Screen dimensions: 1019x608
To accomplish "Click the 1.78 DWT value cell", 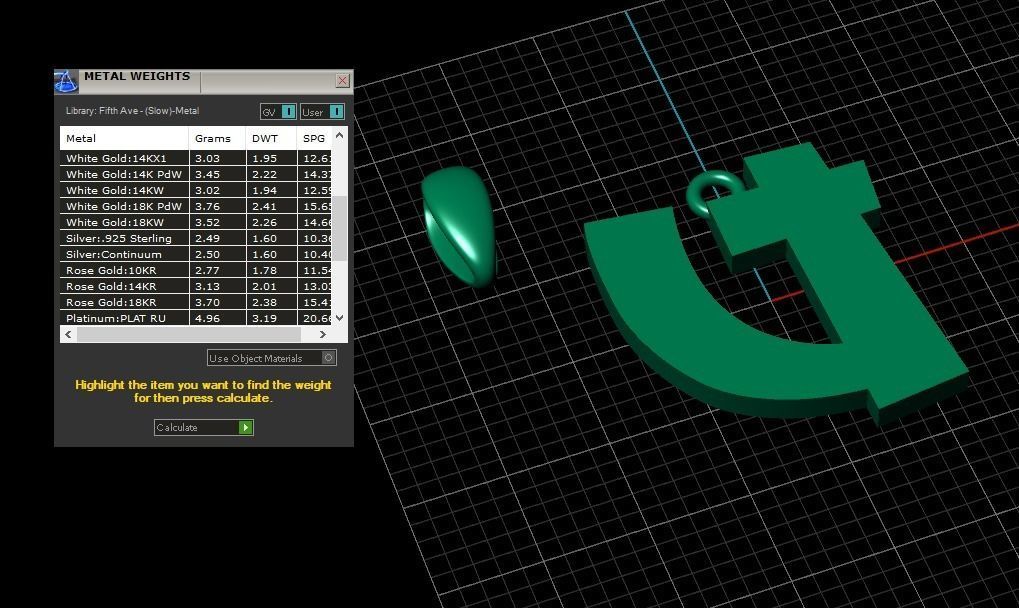I will pos(272,270).
